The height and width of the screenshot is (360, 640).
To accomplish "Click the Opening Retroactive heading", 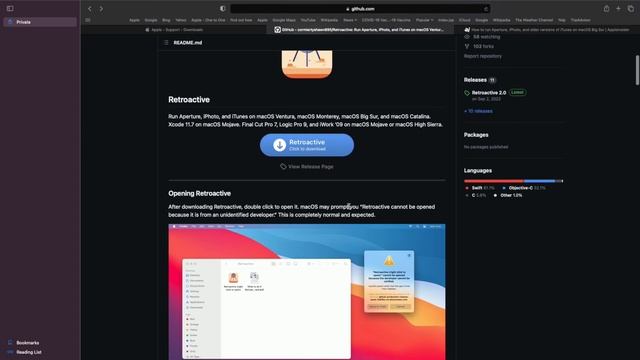I will (x=200, y=193).
